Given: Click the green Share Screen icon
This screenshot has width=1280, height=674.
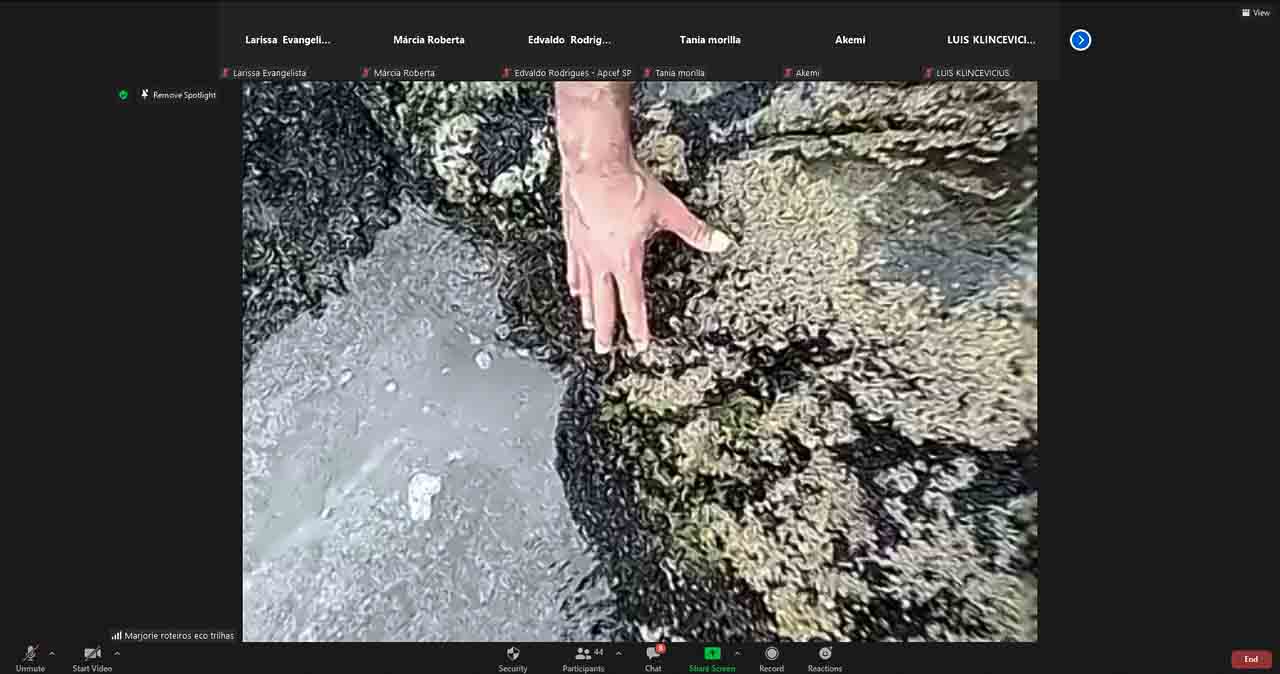Looking at the screenshot, I should pyautogui.click(x=711, y=654).
